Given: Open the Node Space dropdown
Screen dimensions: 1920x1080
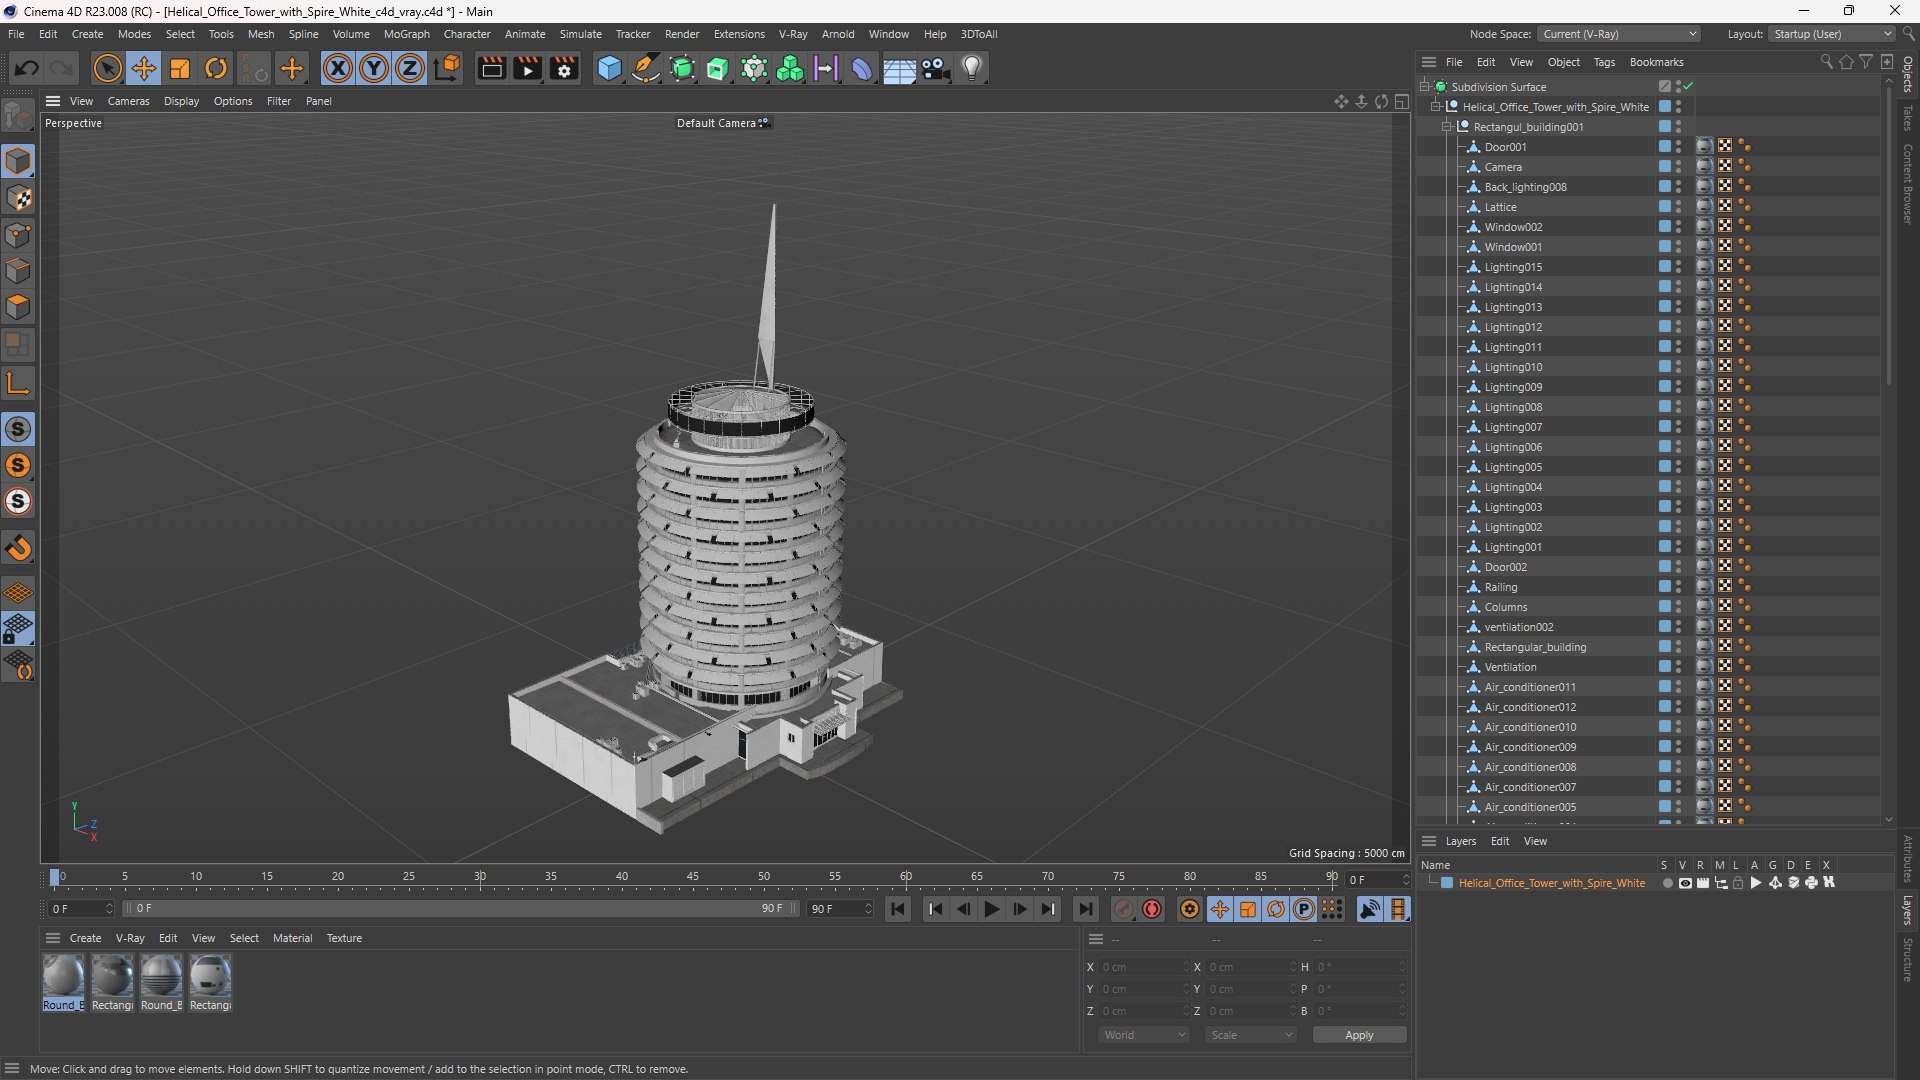Looking at the screenshot, I should [1619, 34].
